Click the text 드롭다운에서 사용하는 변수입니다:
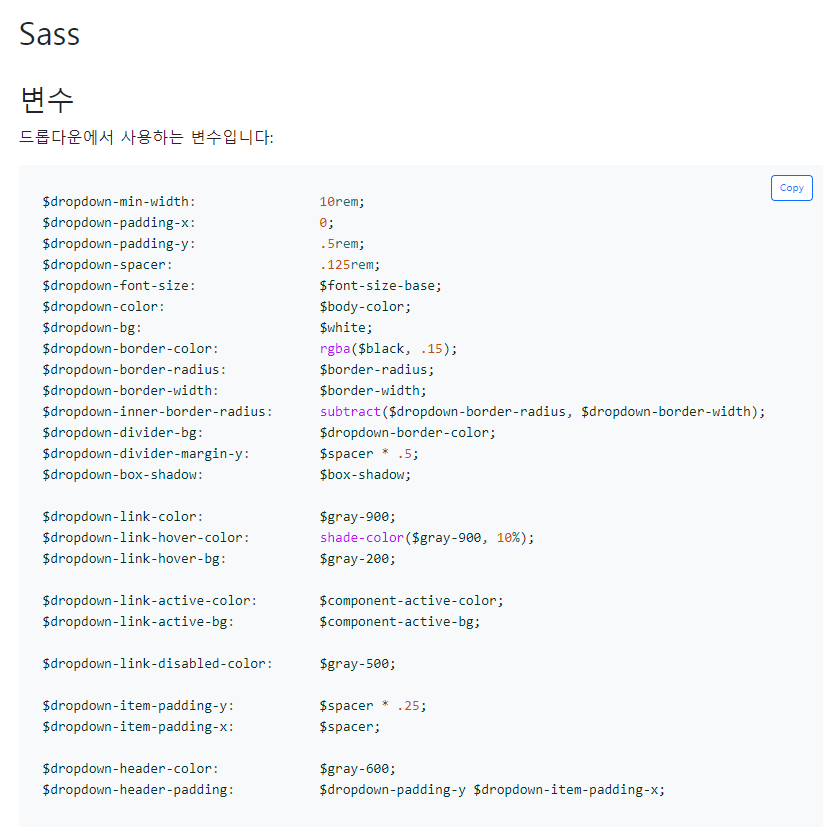Viewport: 839px width, 837px height. [x=146, y=138]
